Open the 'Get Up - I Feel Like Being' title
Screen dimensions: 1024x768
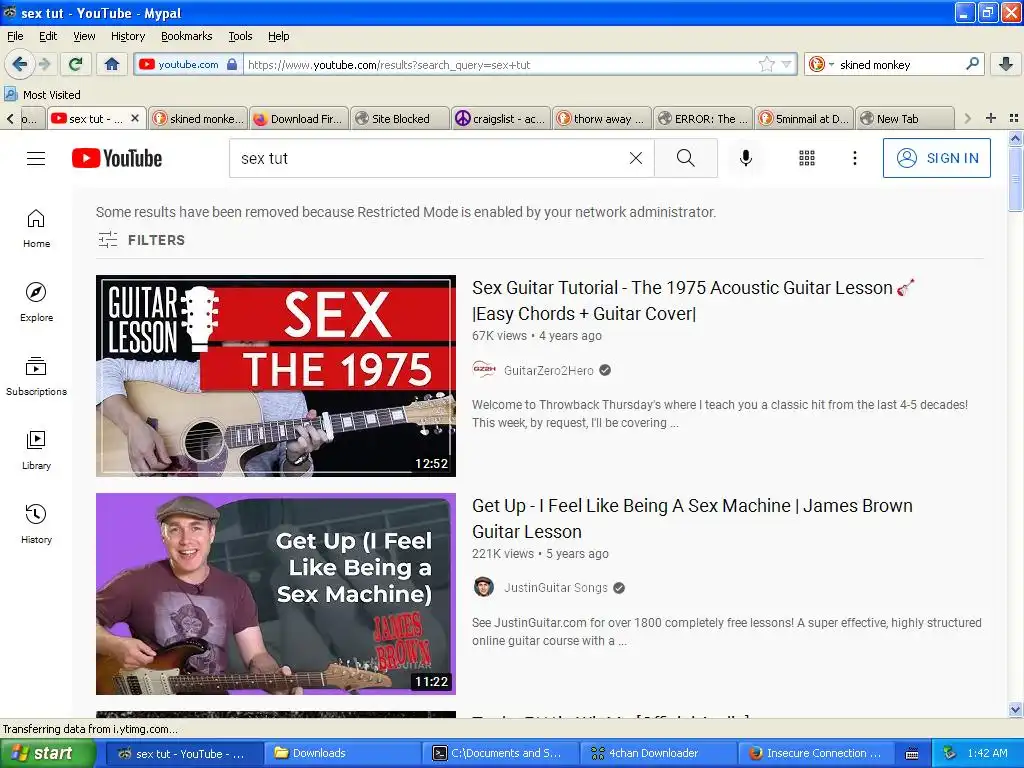tap(692, 519)
